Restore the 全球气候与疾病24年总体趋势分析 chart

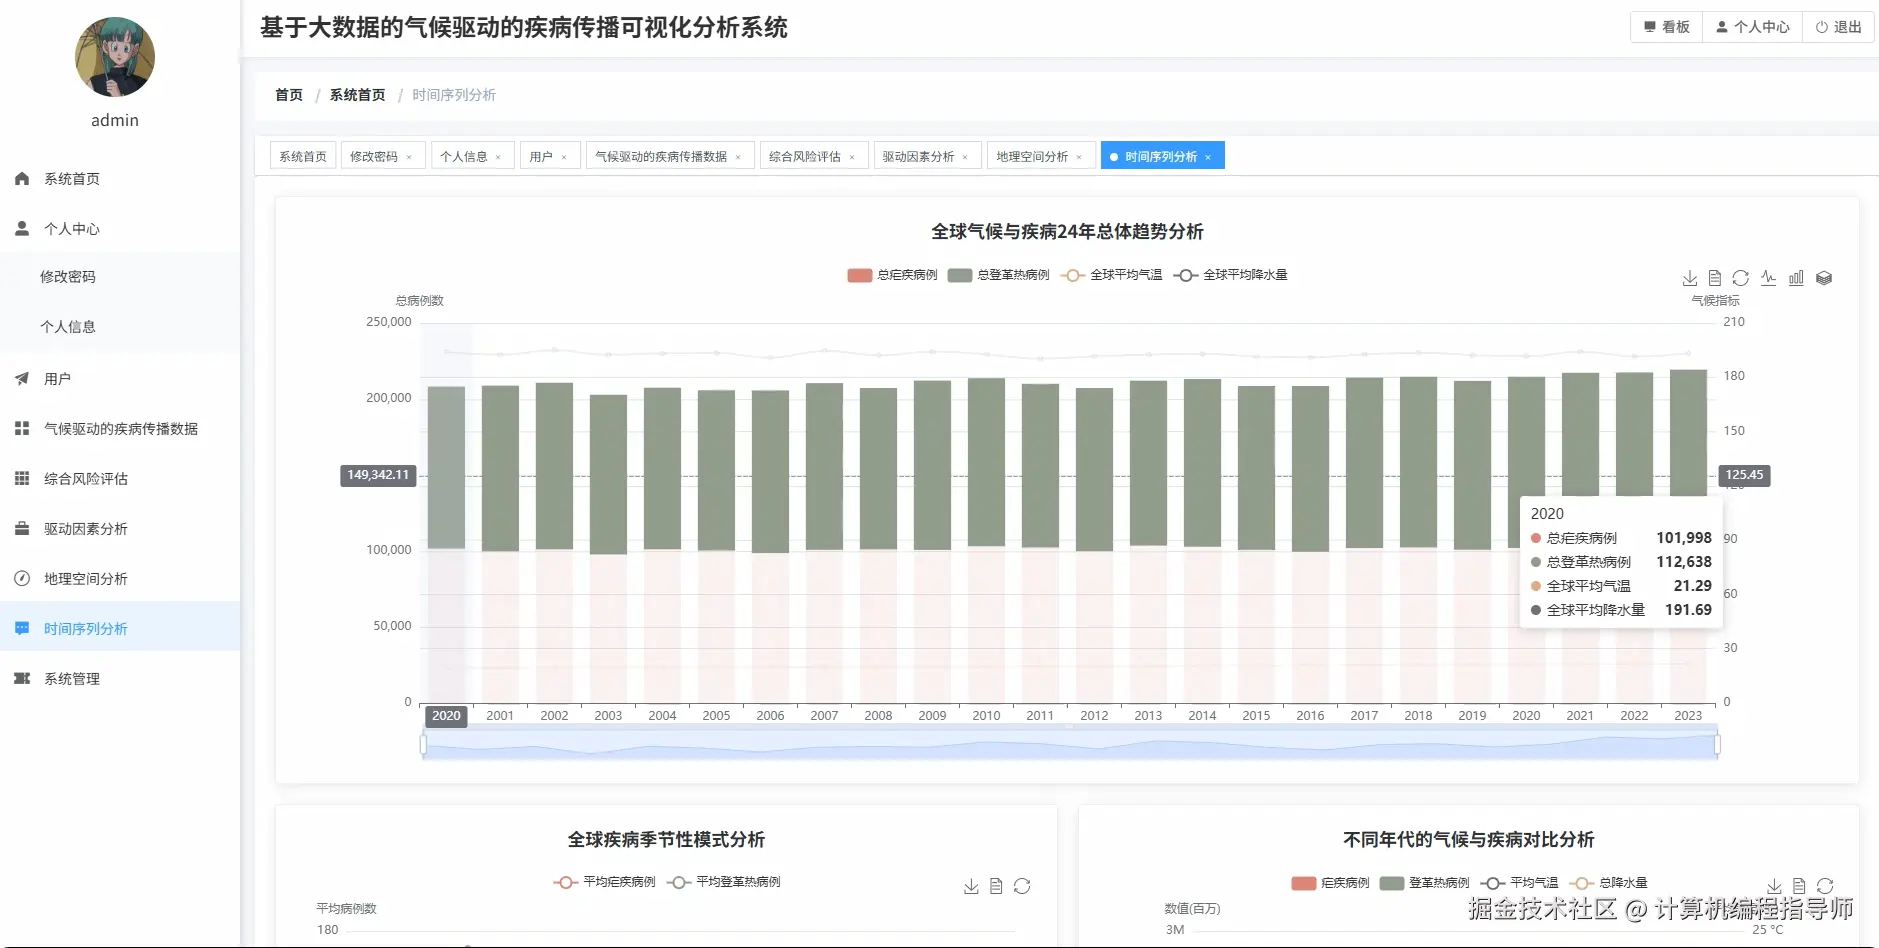pos(1742,277)
